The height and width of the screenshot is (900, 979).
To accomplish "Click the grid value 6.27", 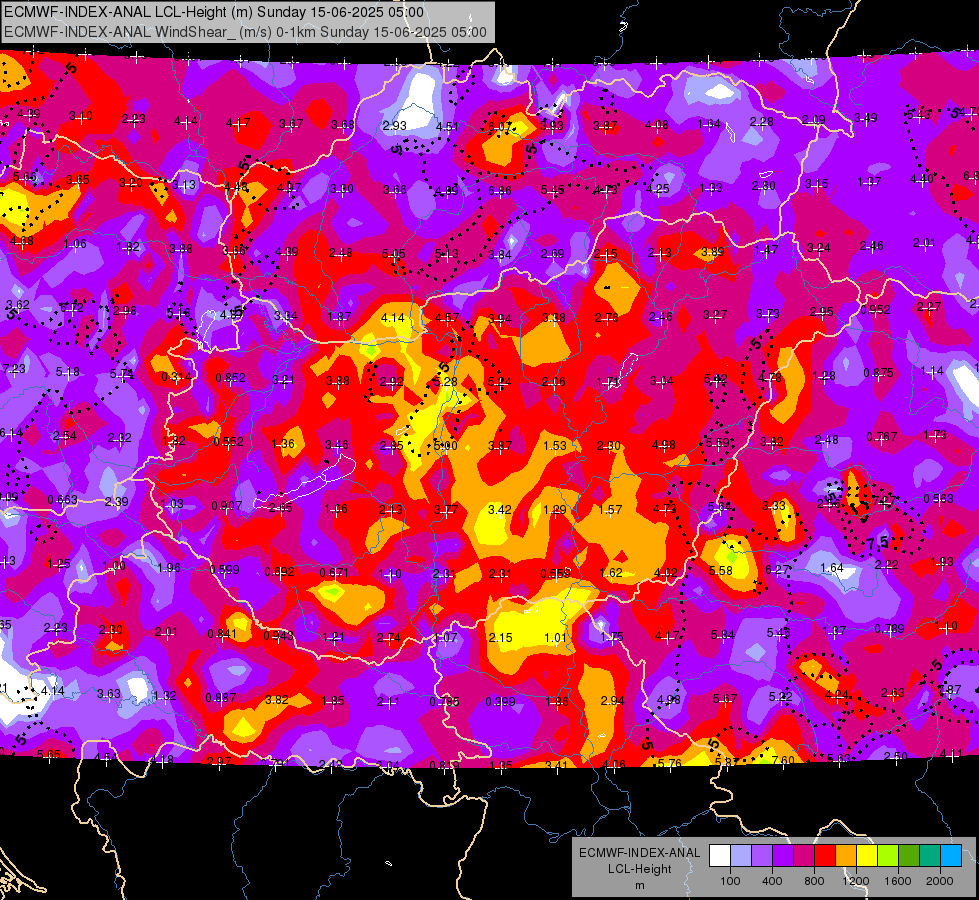I will pos(777,570).
